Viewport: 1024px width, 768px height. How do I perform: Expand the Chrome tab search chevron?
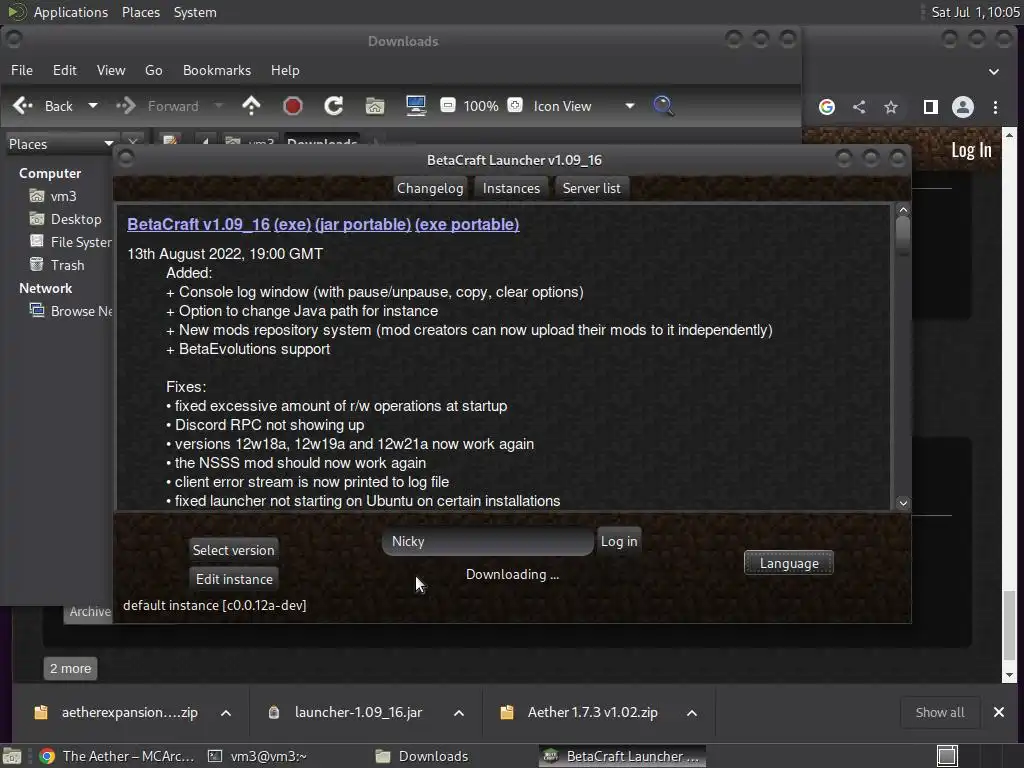click(993, 72)
